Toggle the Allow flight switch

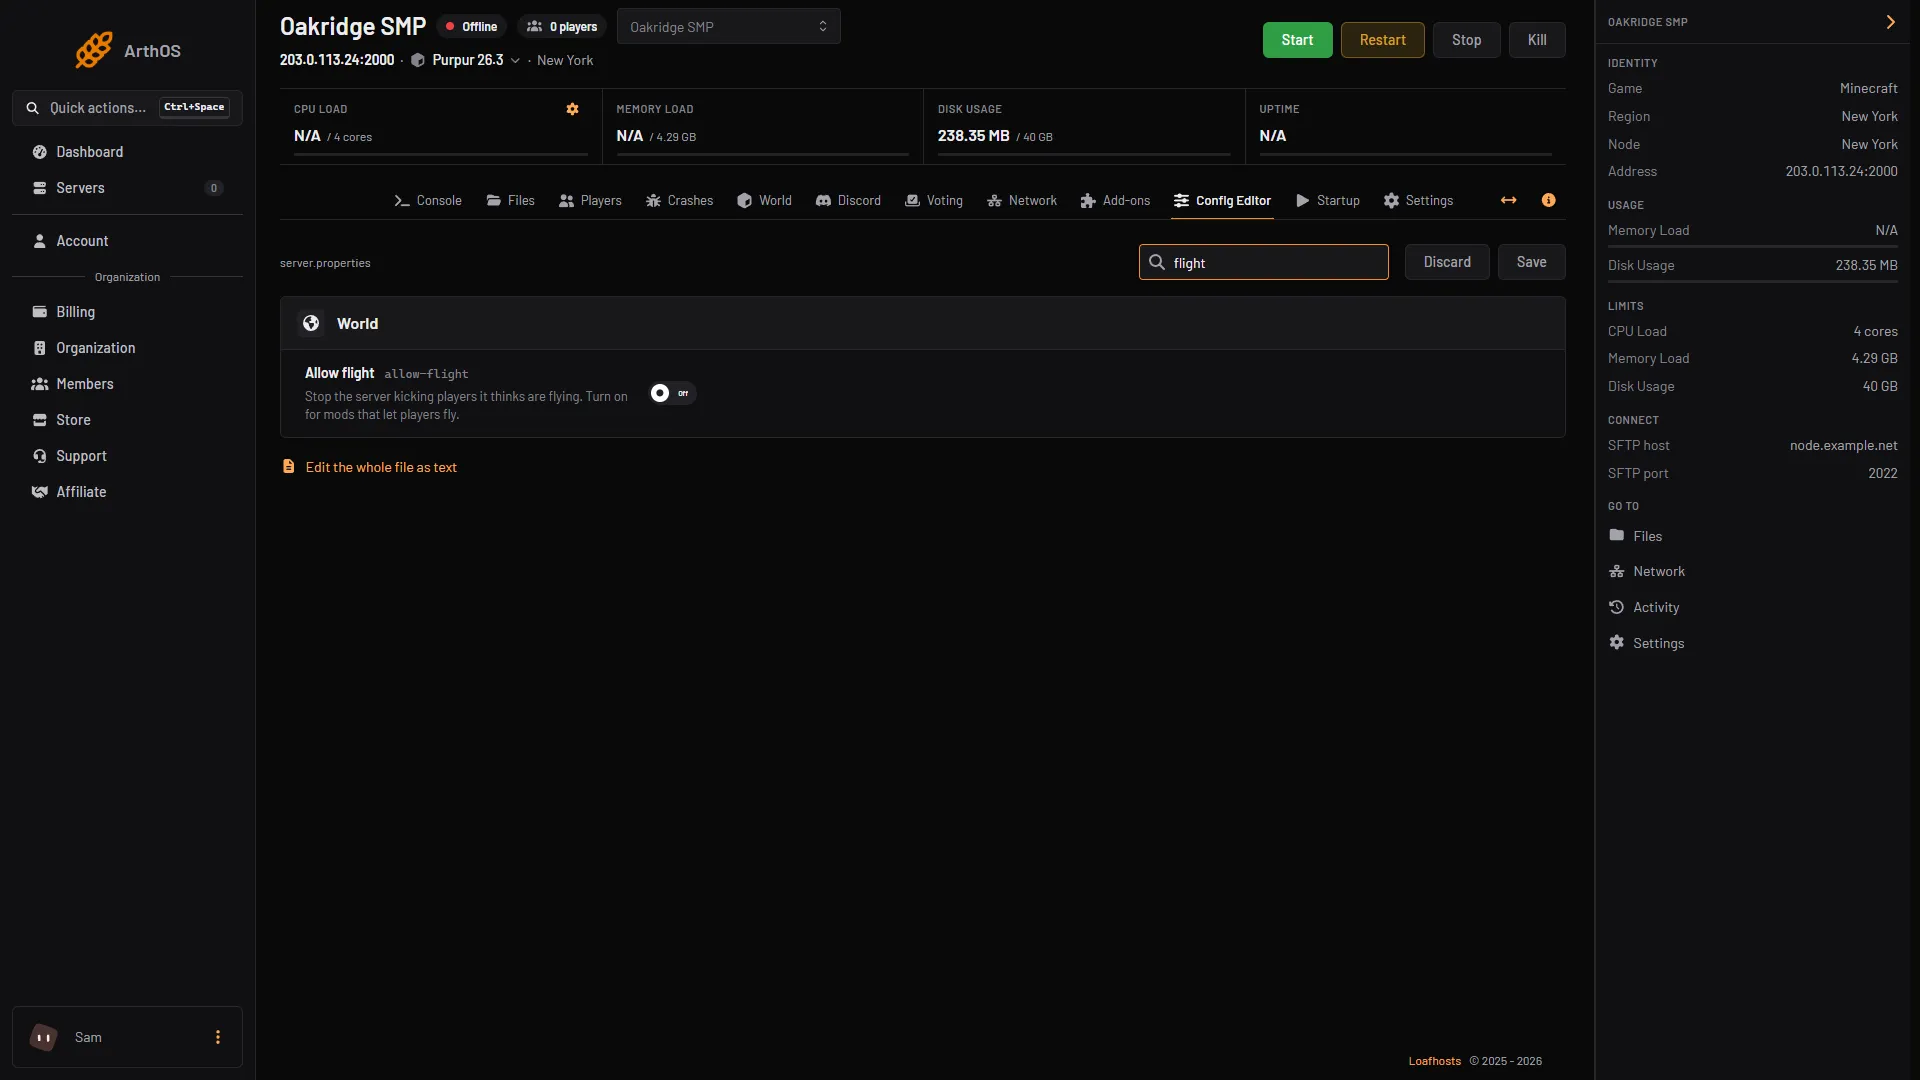(x=672, y=393)
